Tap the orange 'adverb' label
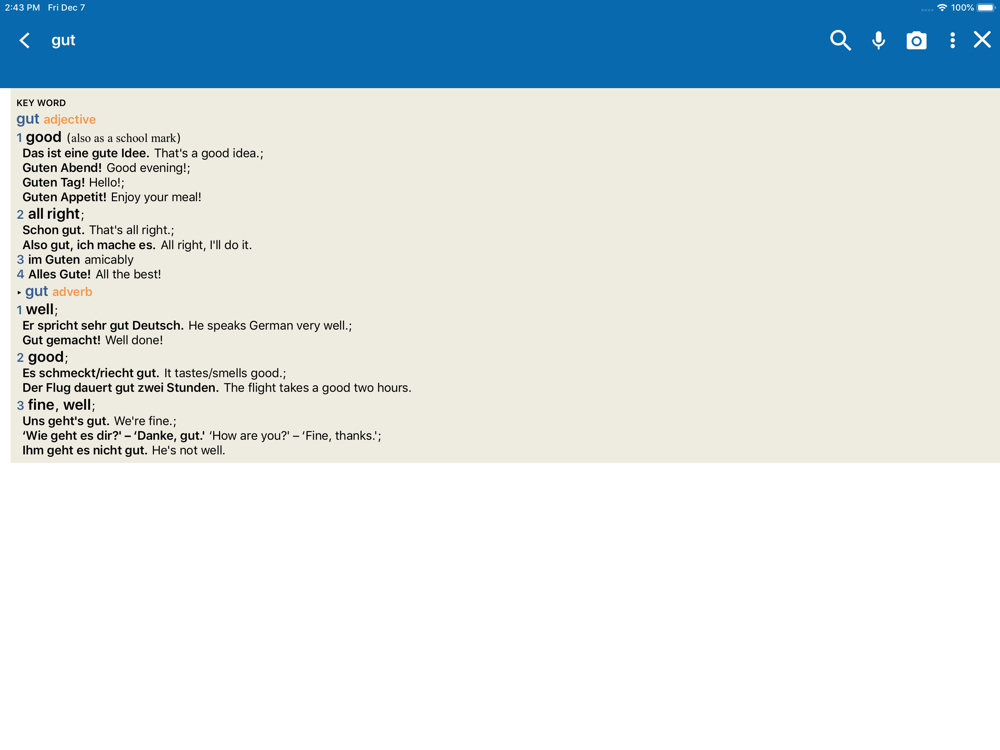 72,291
